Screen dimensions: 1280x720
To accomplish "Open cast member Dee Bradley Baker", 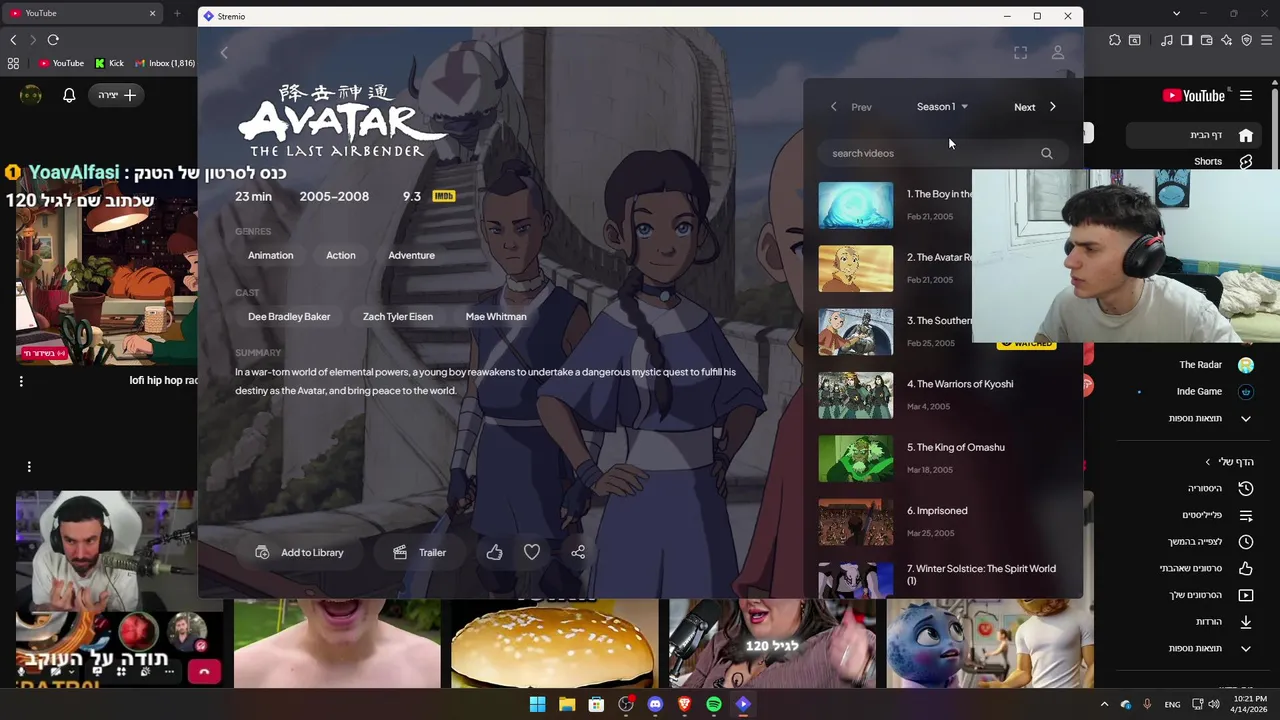I will [289, 316].
